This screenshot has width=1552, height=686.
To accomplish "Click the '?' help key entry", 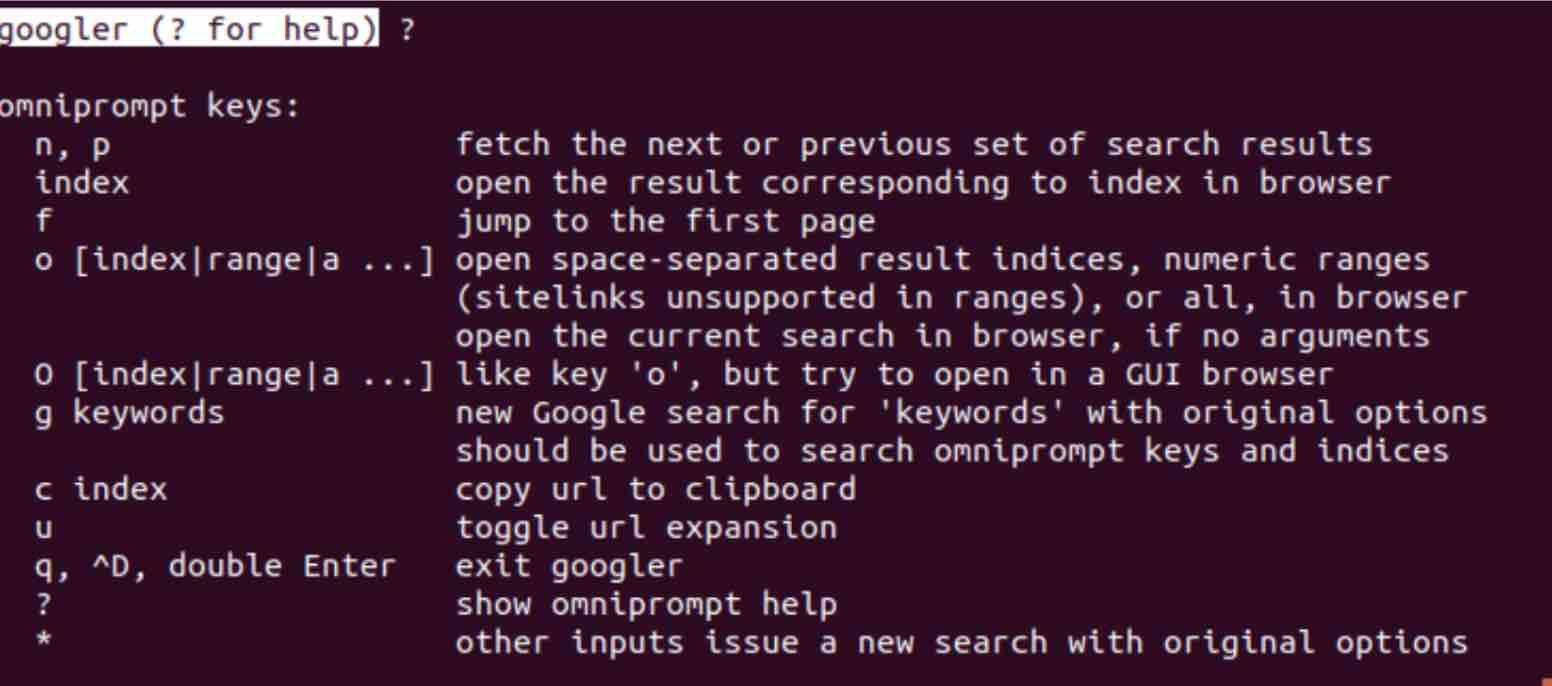I will pyautogui.click(x=43, y=605).
